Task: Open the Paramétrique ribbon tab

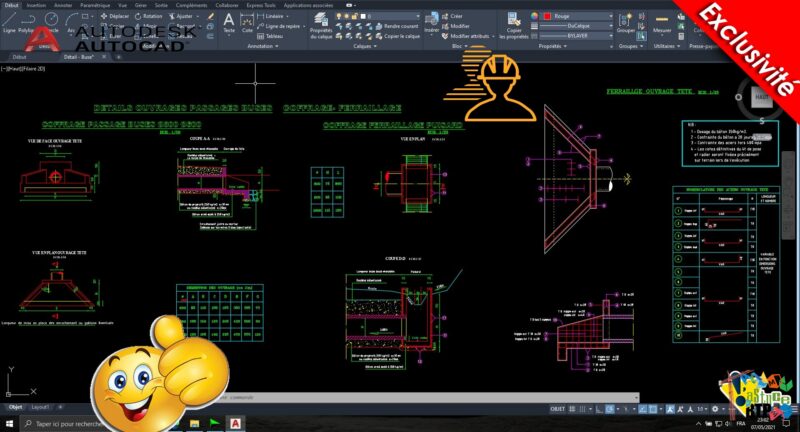Action: tap(95, 5)
